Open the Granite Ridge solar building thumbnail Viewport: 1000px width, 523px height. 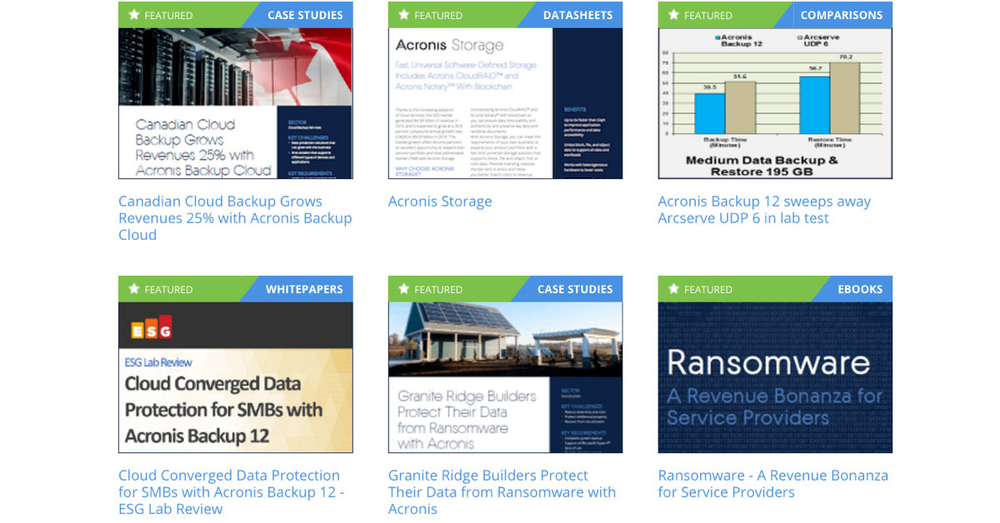pyautogui.click(x=505, y=378)
